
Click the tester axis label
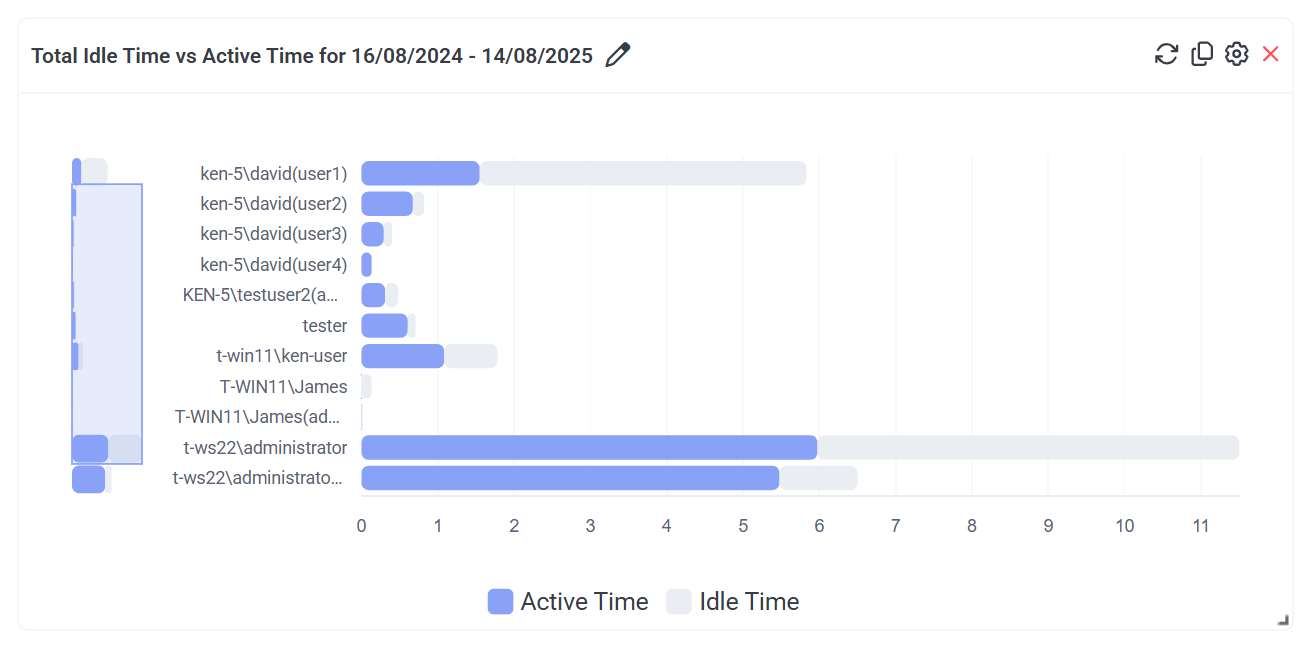pyautogui.click(x=325, y=326)
